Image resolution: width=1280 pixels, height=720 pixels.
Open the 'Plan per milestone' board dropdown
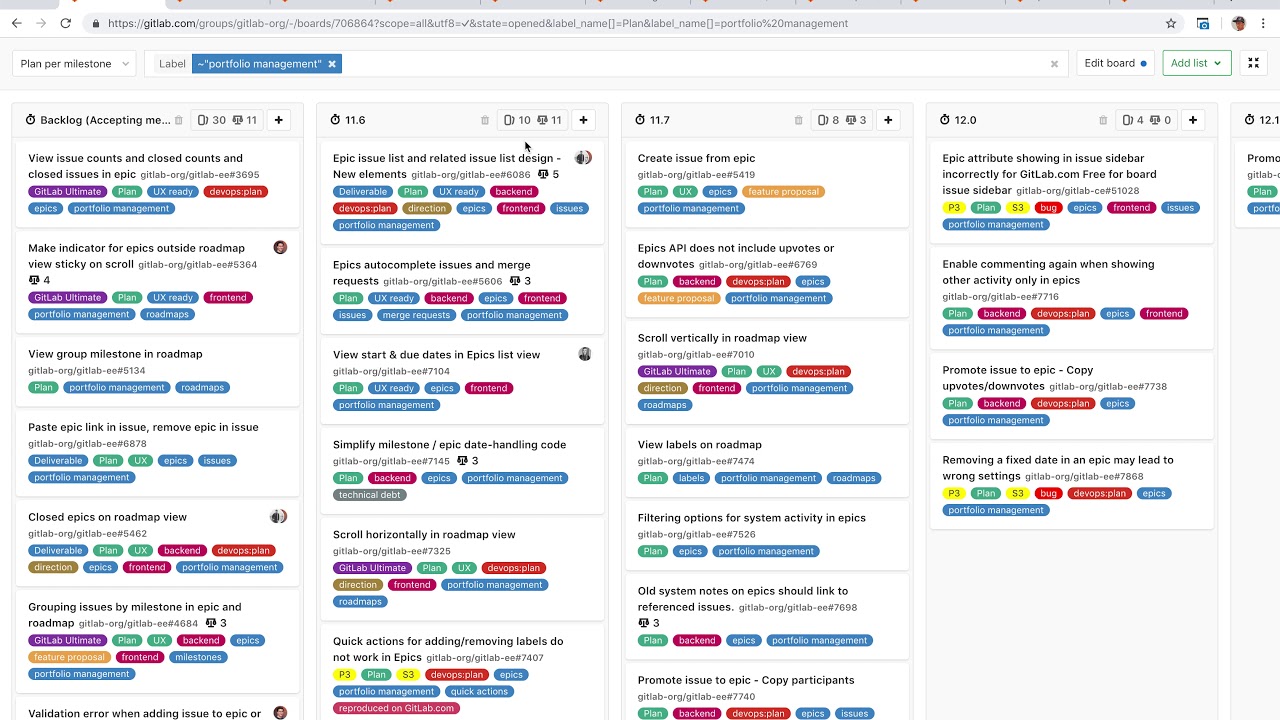click(x=74, y=64)
